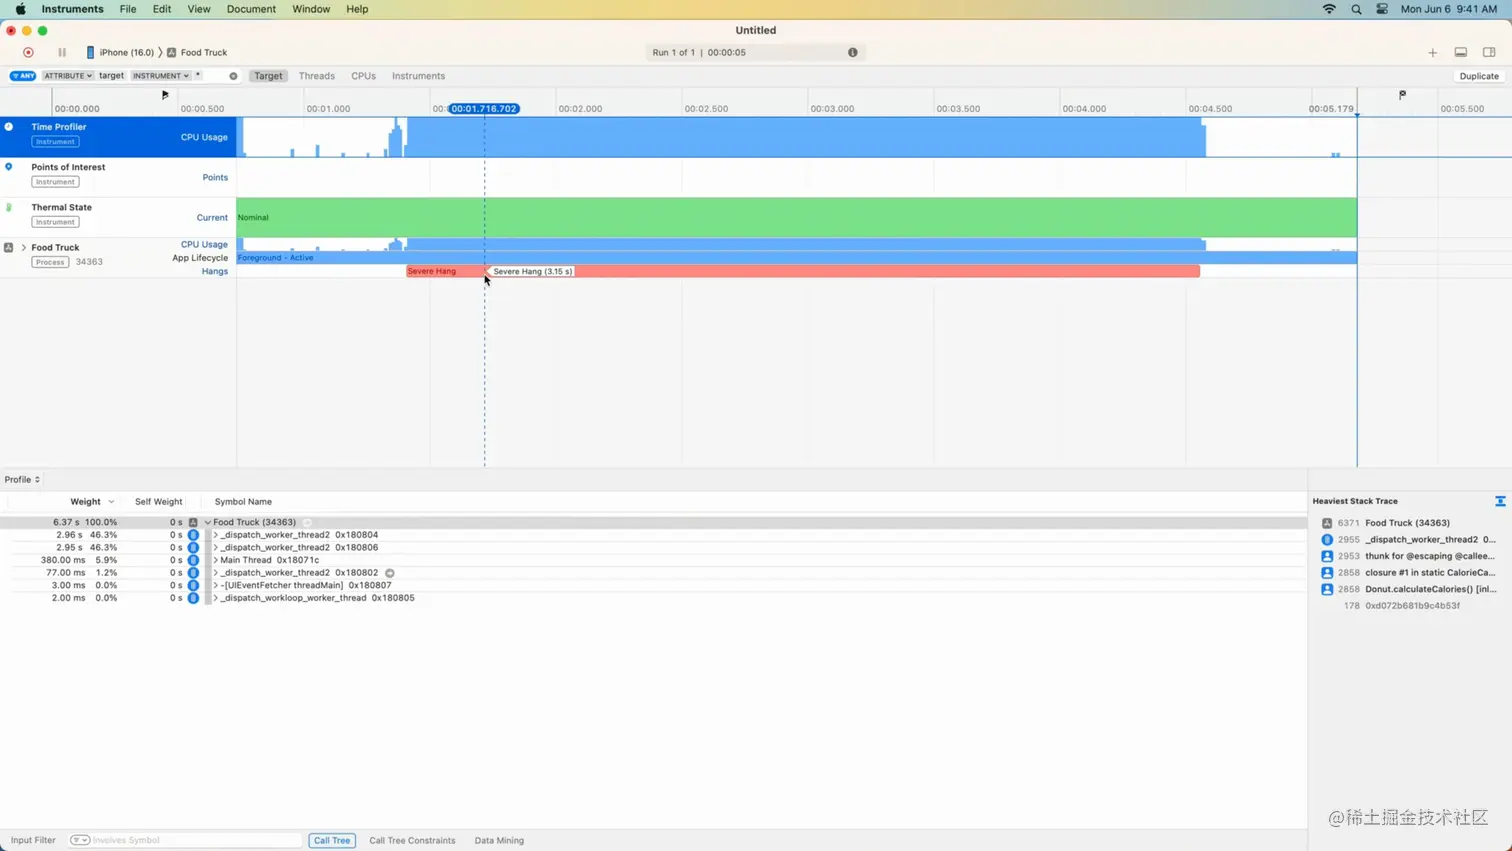The height and width of the screenshot is (851, 1512).
Task: Switch to the CPUs tab
Action: click(x=363, y=76)
